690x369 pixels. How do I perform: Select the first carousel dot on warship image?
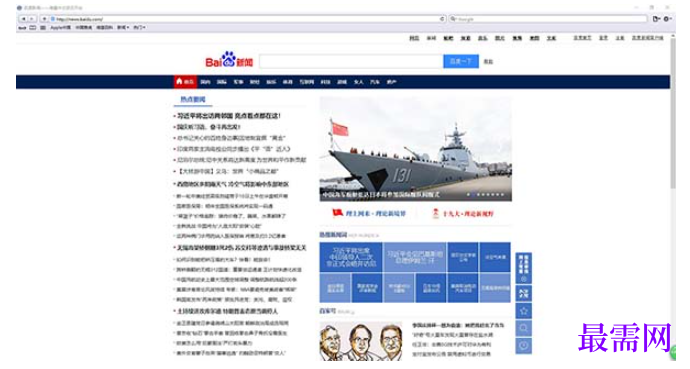tap(468, 194)
